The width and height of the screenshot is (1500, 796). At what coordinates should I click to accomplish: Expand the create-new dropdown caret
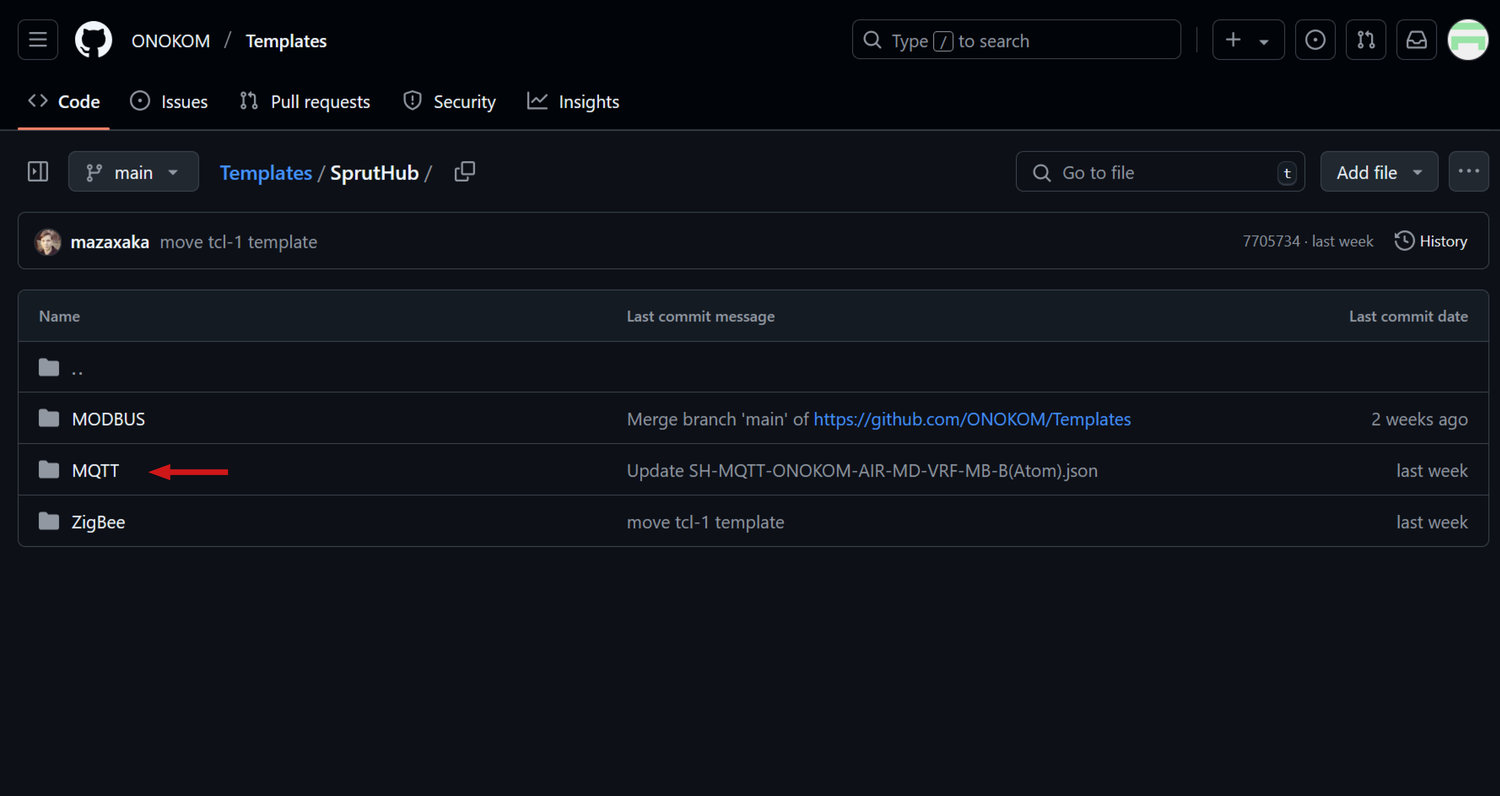(1265, 41)
